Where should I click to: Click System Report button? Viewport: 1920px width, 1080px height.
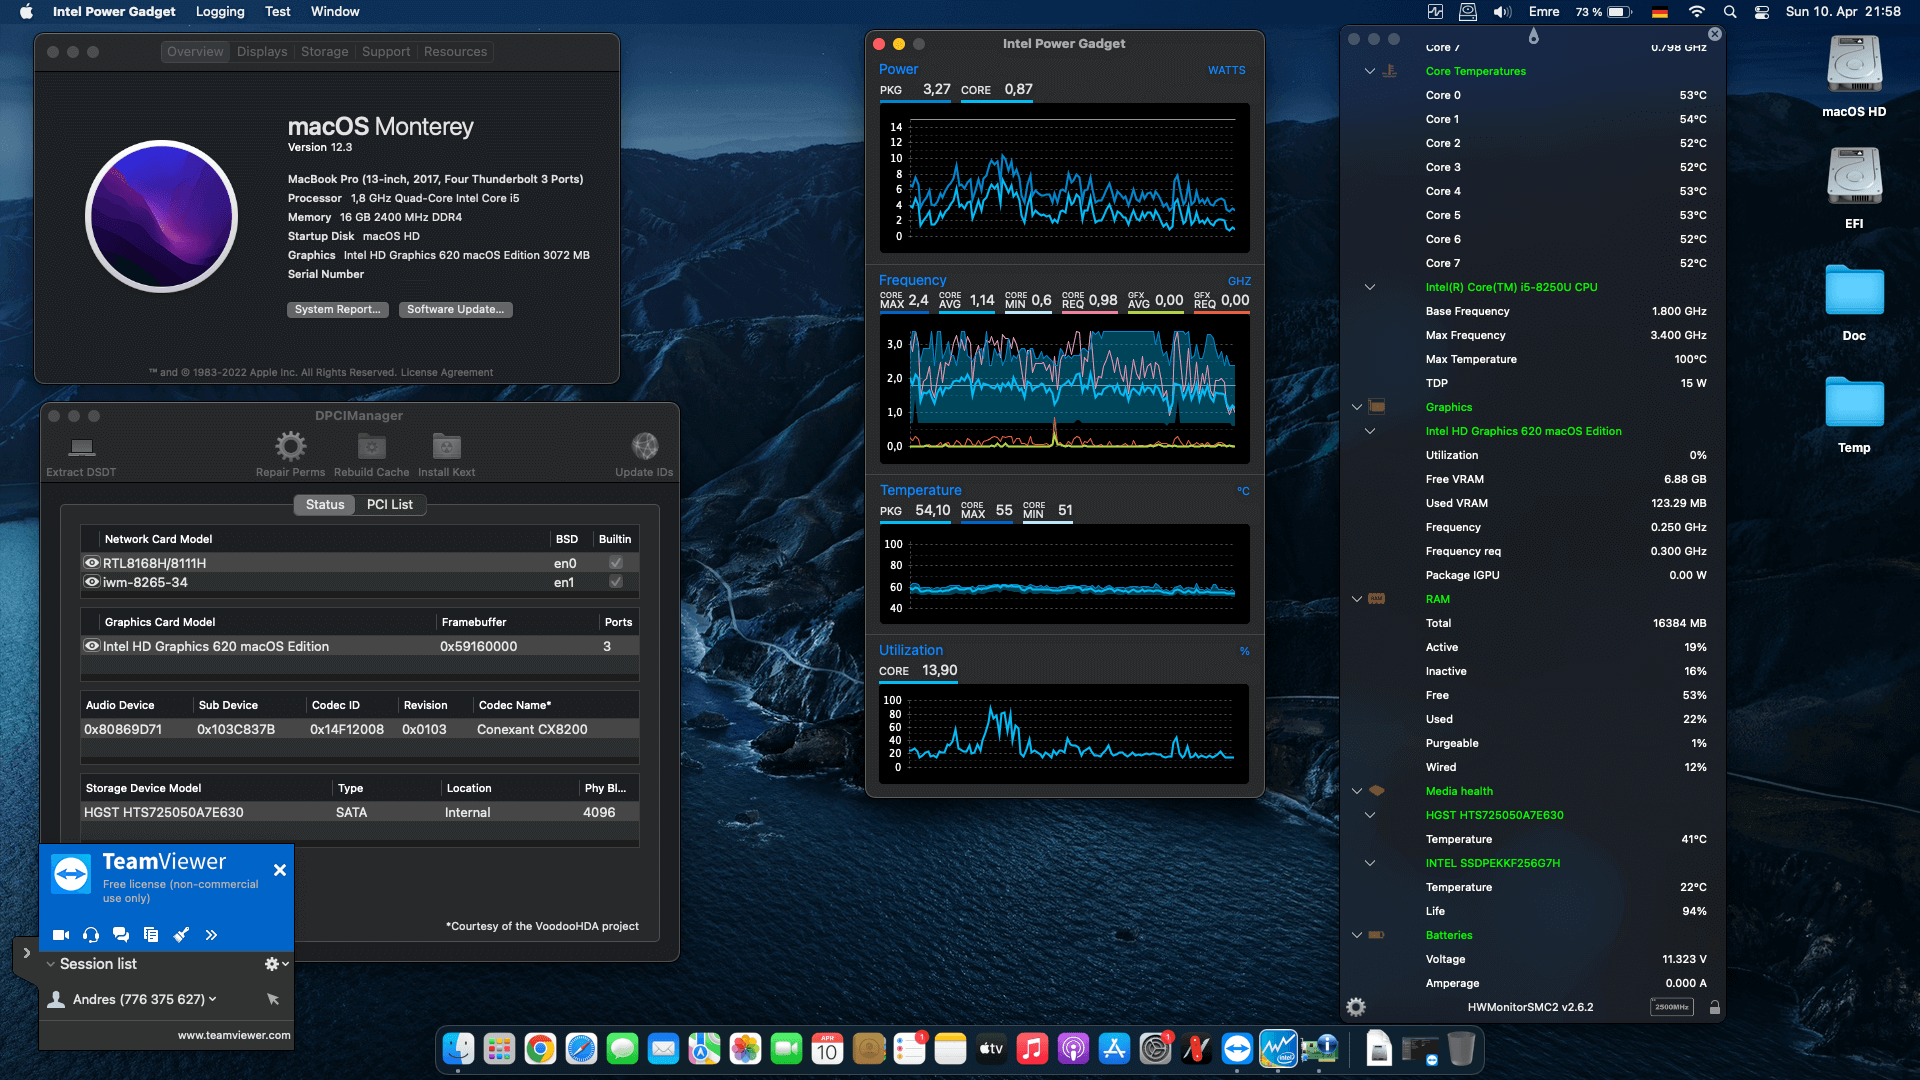(x=337, y=309)
